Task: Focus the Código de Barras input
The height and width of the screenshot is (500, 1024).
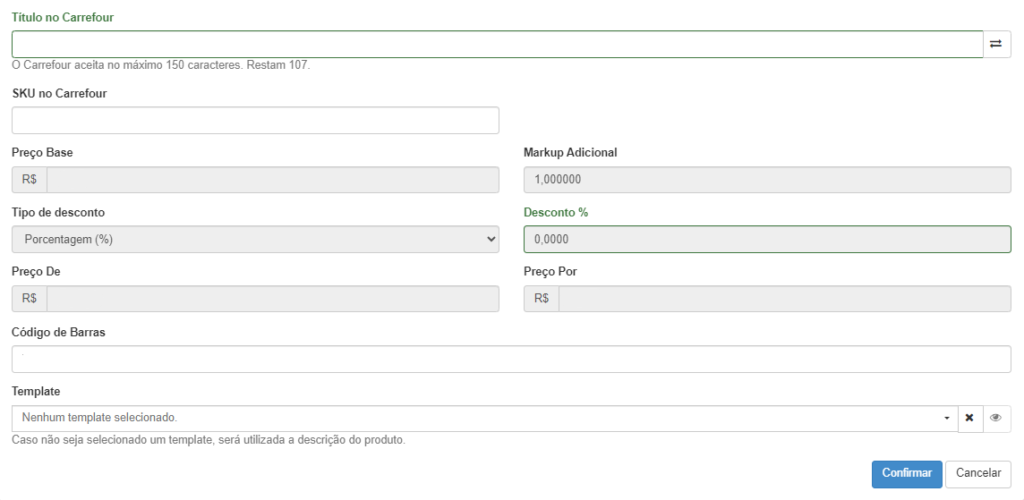Action: coord(511,359)
